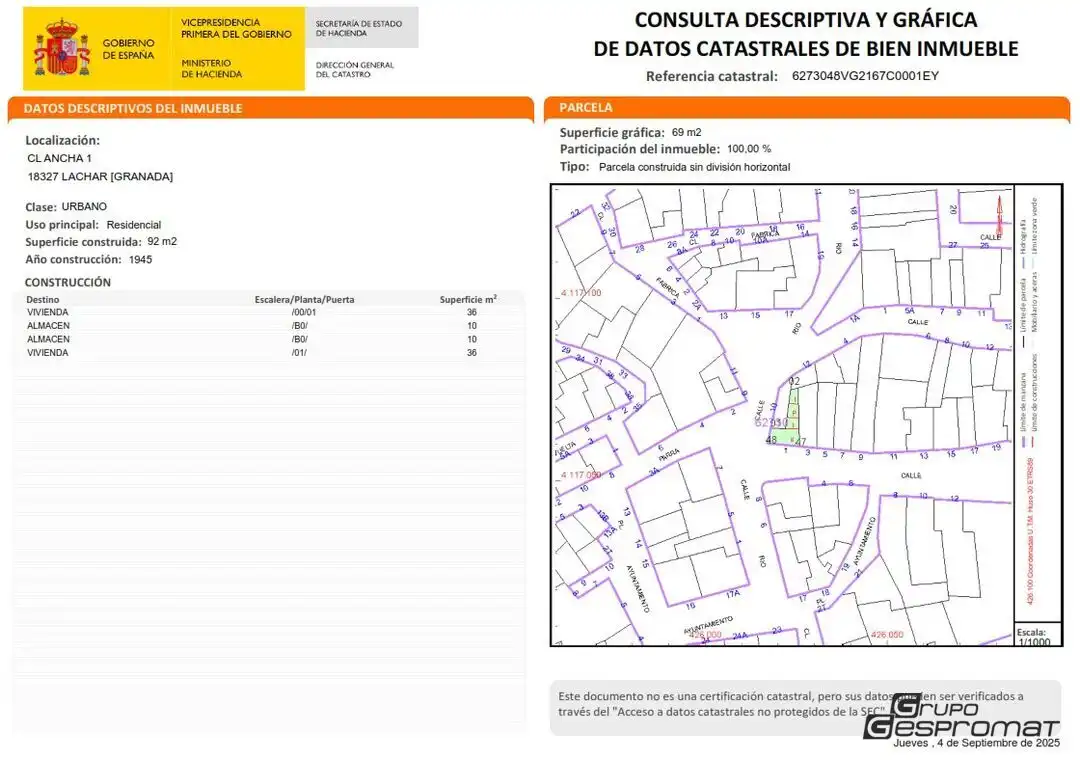Viewport: 1080px width, 760px height.
Task: Select '18327 LACHAR [GRANADA]' text
Action: (x=100, y=176)
